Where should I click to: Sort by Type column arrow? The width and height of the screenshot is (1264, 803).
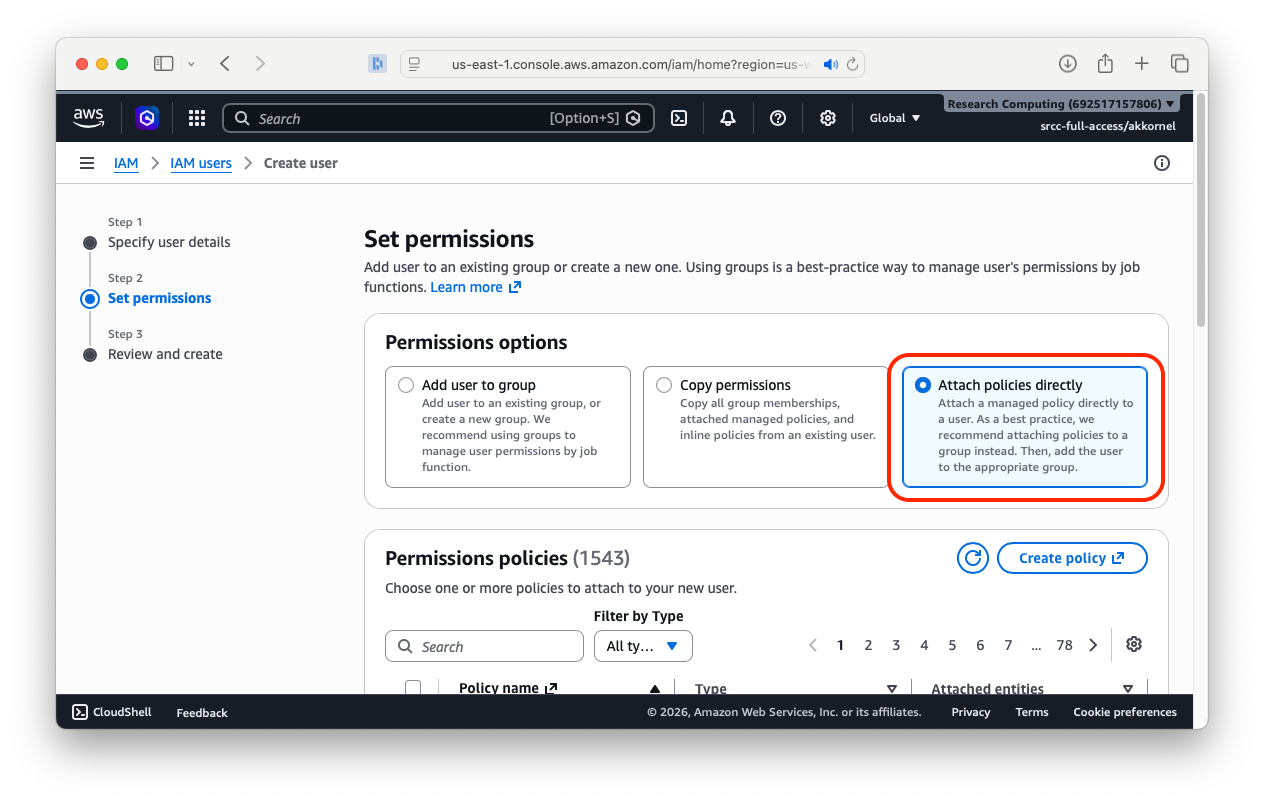pyautogui.click(x=892, y=689)
